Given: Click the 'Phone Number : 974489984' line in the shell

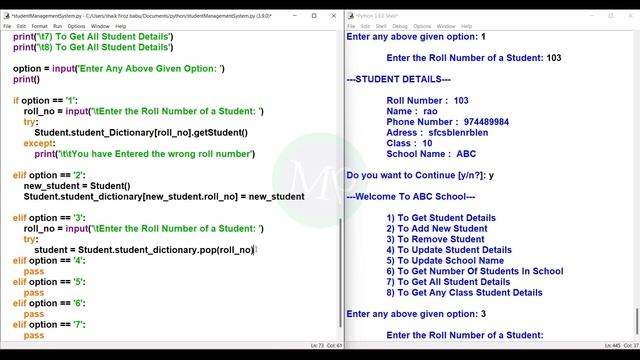Looking at the screenshot, I should pyautogui.click(x=447, y=122).
